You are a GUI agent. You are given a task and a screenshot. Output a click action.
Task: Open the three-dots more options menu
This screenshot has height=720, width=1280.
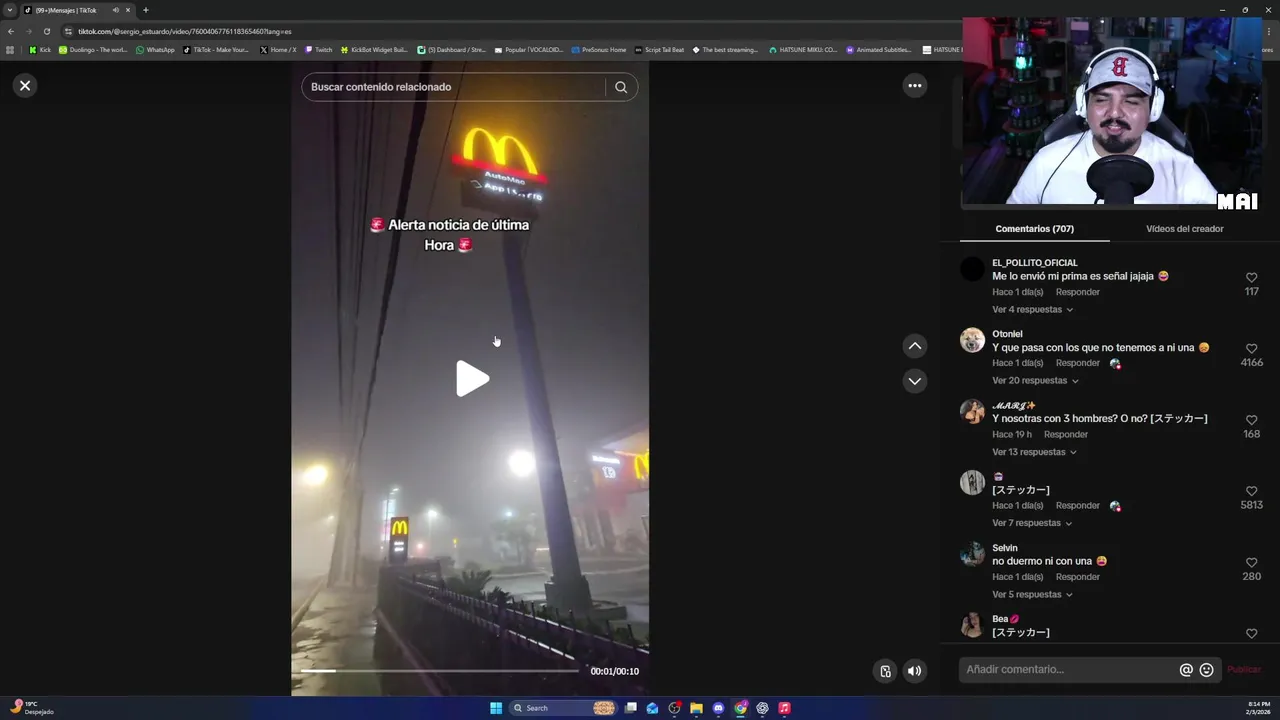pyautogui.click(x=914, y=86)
